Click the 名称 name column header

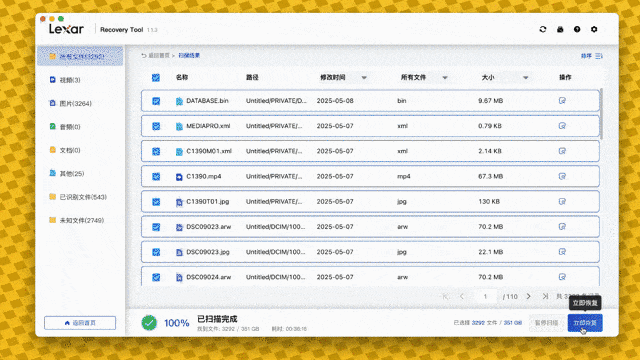(x=182, y=78)
